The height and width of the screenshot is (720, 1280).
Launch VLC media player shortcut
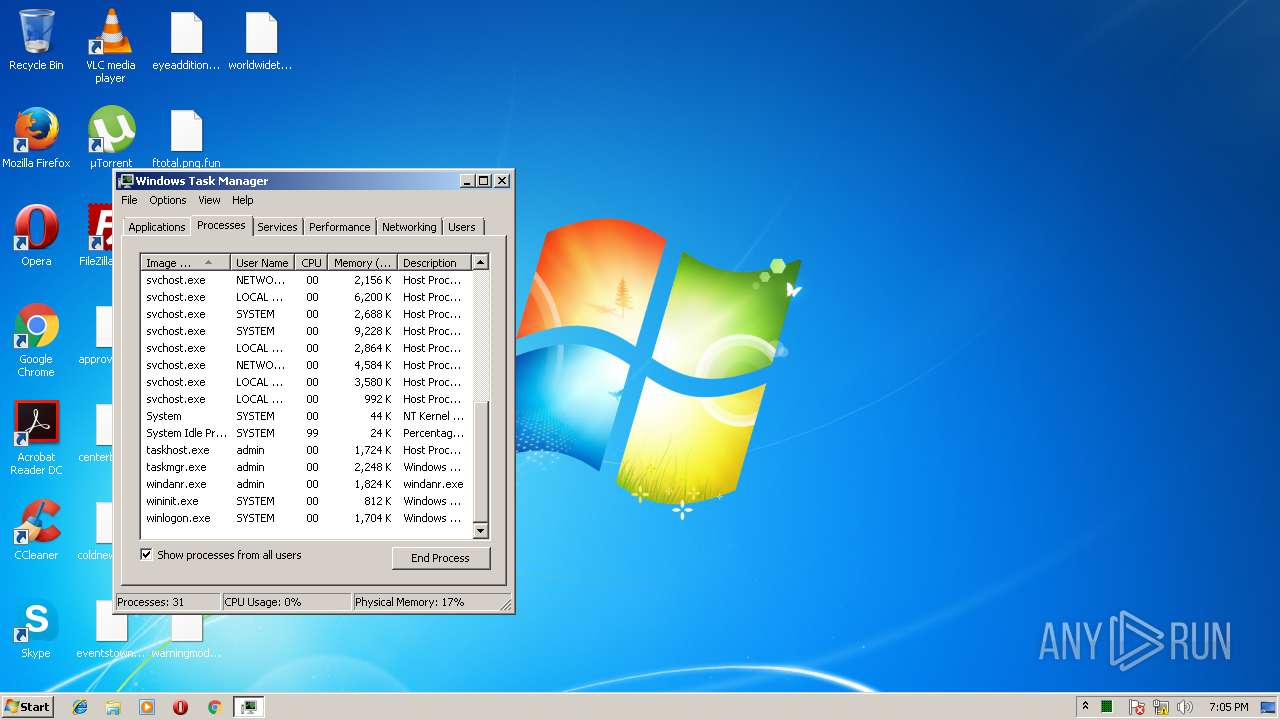110,47
